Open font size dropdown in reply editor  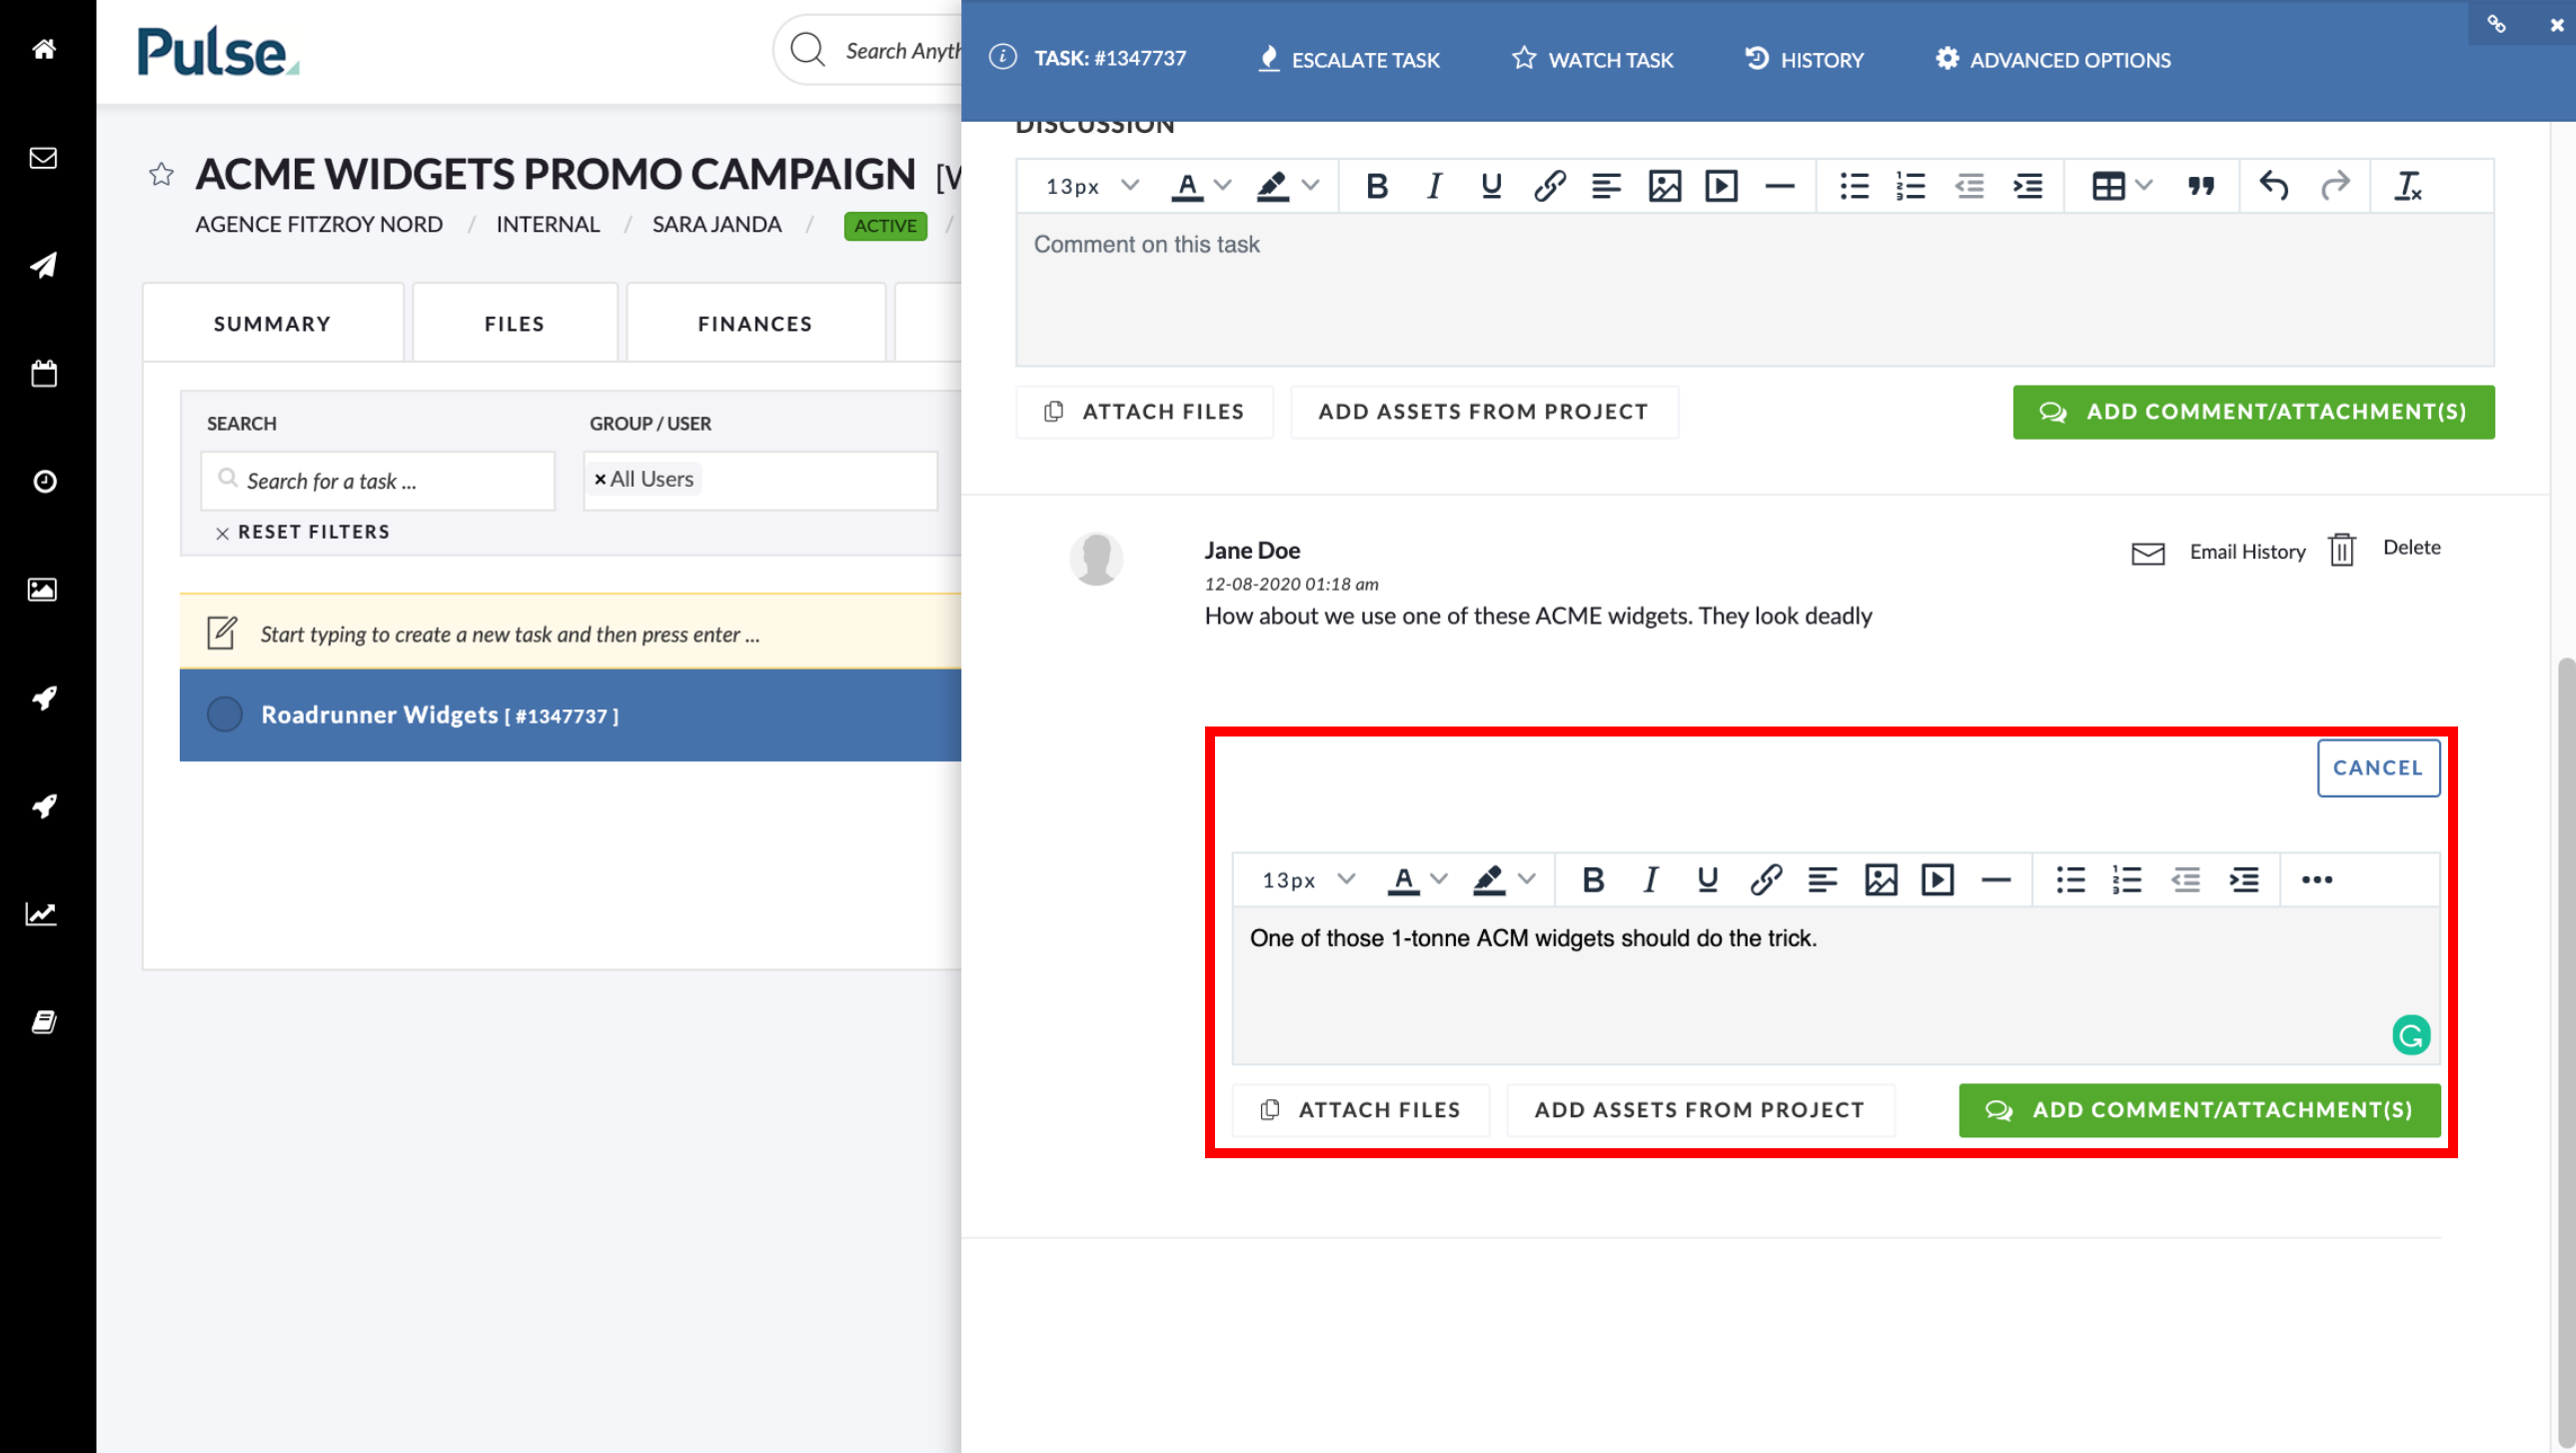tap(1307, 880)
